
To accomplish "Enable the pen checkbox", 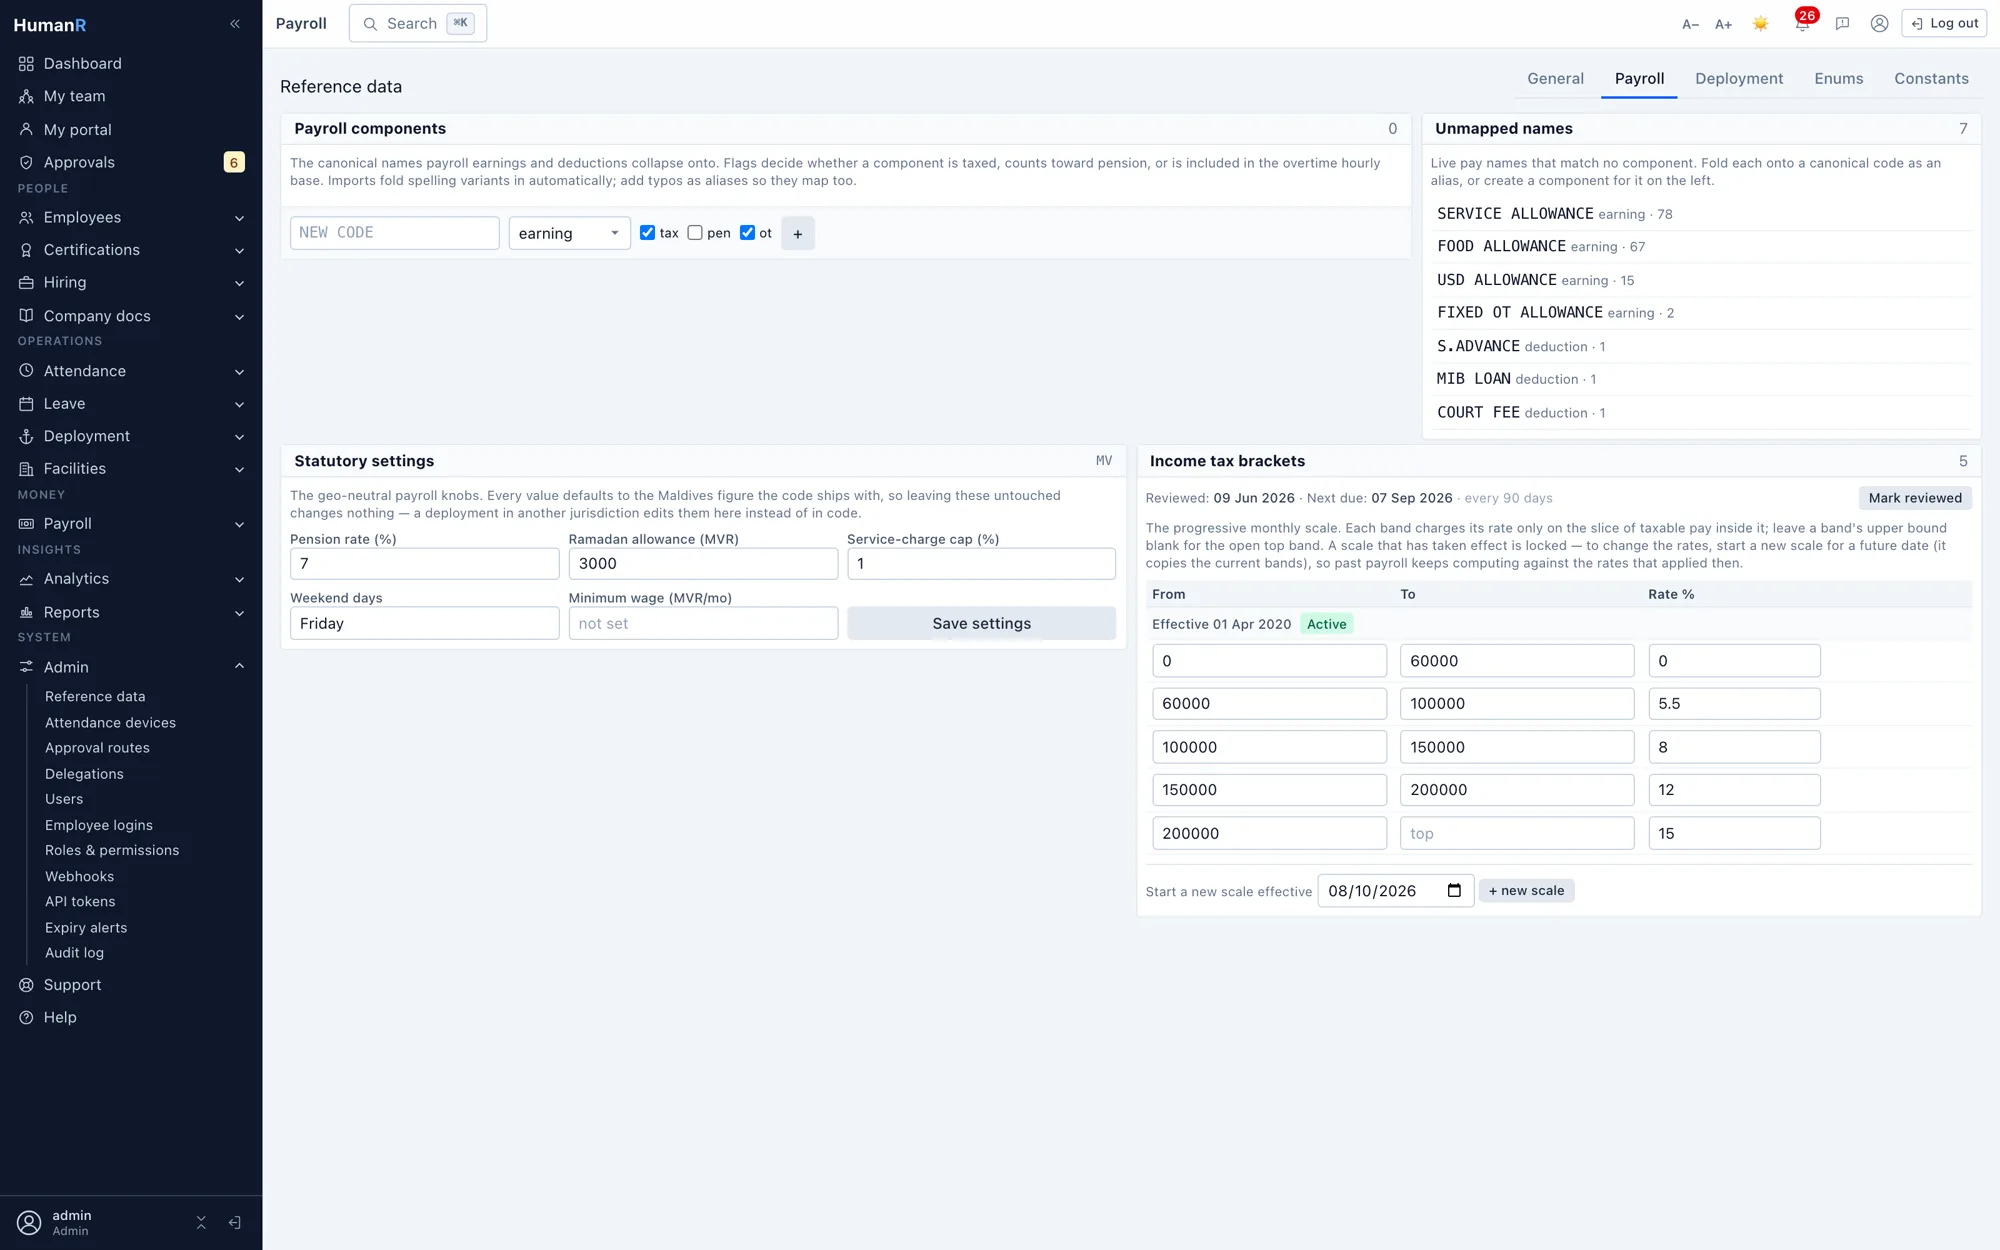I will [695, 233].
